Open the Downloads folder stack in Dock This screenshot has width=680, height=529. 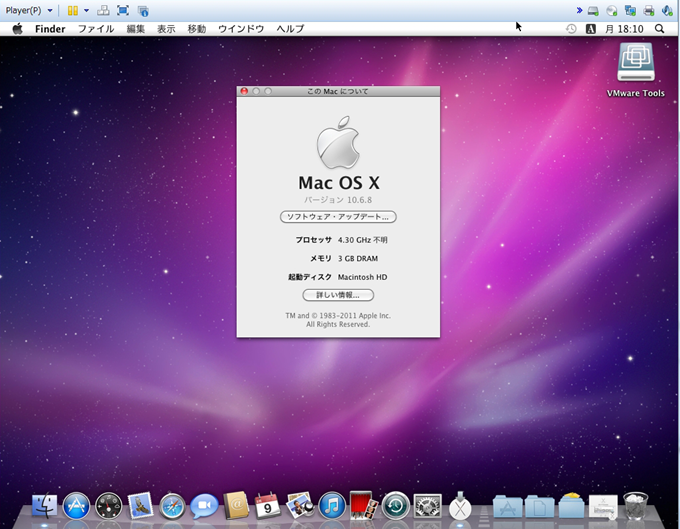click(x=572, y=506)
